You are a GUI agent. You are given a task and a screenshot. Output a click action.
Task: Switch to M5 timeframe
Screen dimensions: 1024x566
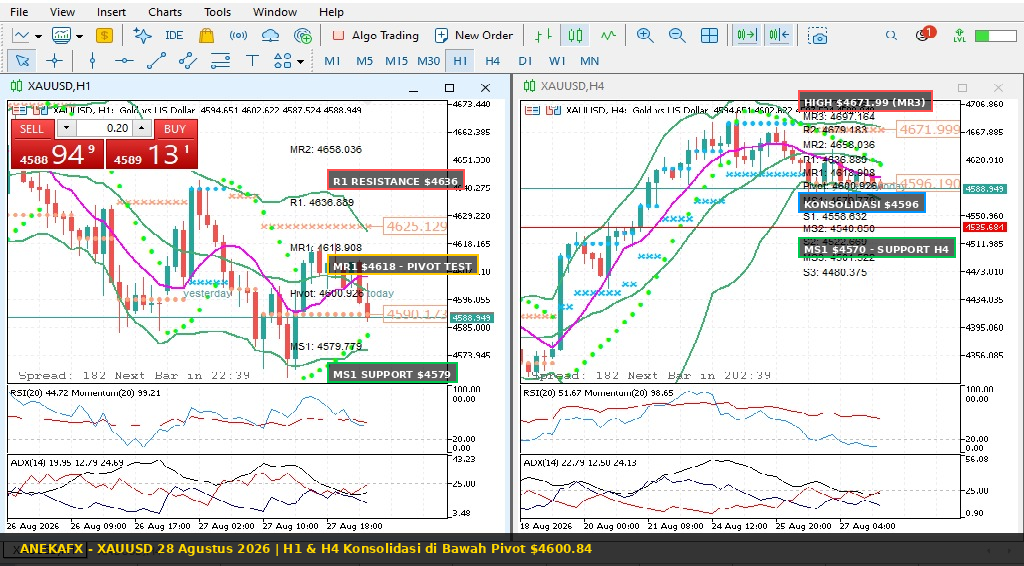click(x=364, y=61)
